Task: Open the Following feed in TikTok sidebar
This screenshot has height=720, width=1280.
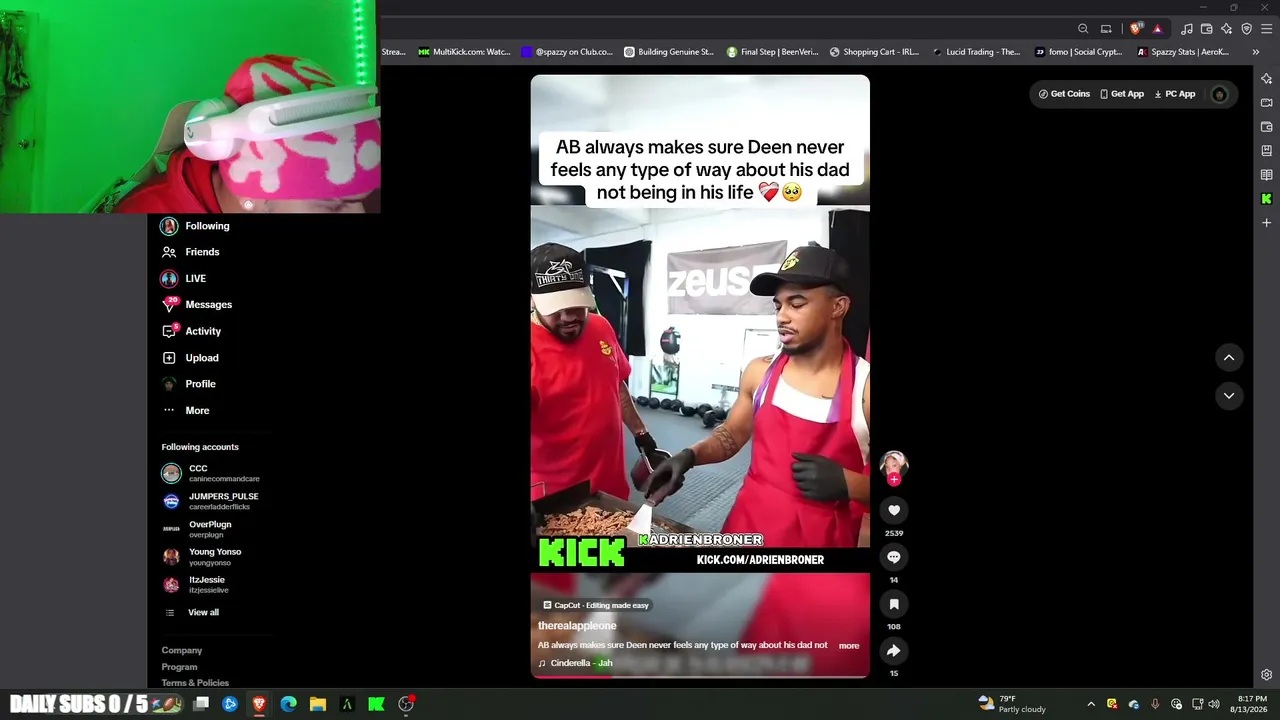Action: 195,226
